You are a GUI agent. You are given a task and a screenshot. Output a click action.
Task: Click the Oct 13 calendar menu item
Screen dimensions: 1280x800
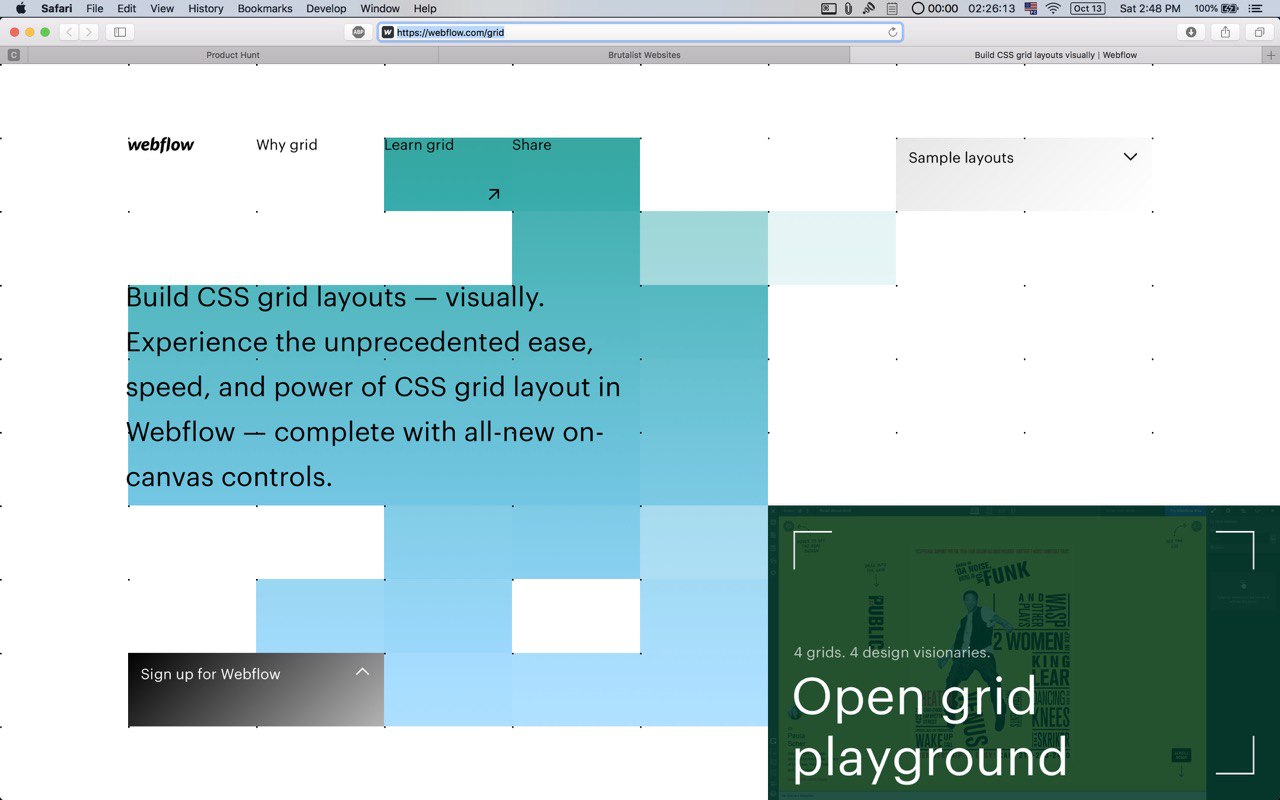coord(1087,8)
